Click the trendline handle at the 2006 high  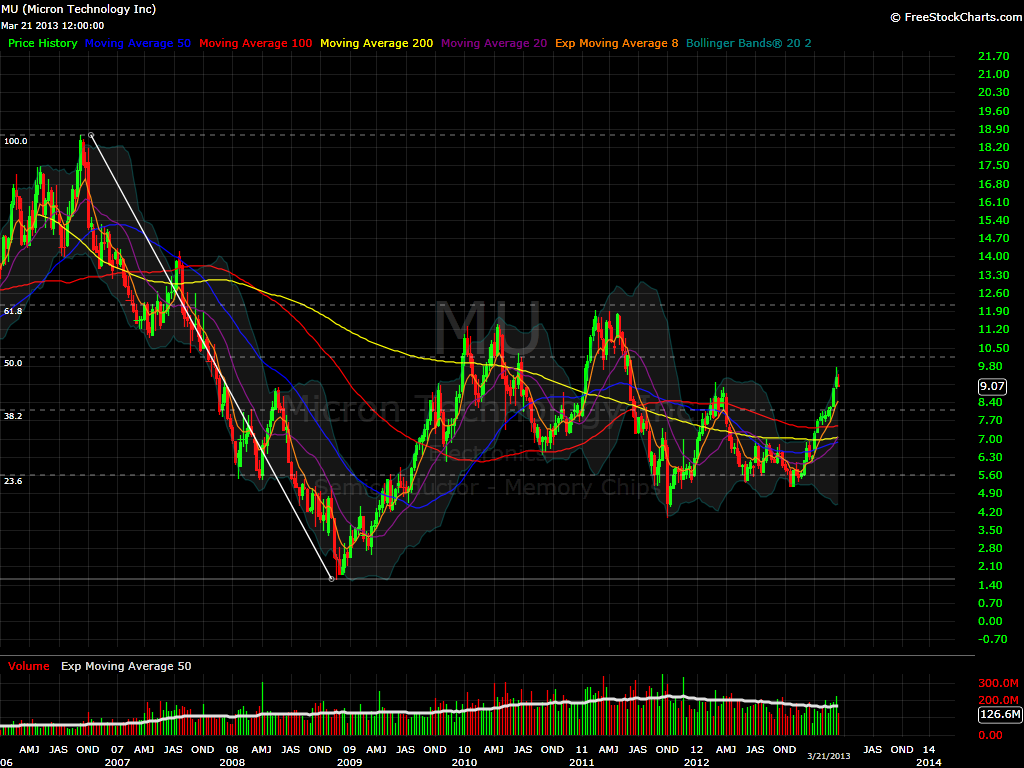pyautogui.click(x=91, y=135)
